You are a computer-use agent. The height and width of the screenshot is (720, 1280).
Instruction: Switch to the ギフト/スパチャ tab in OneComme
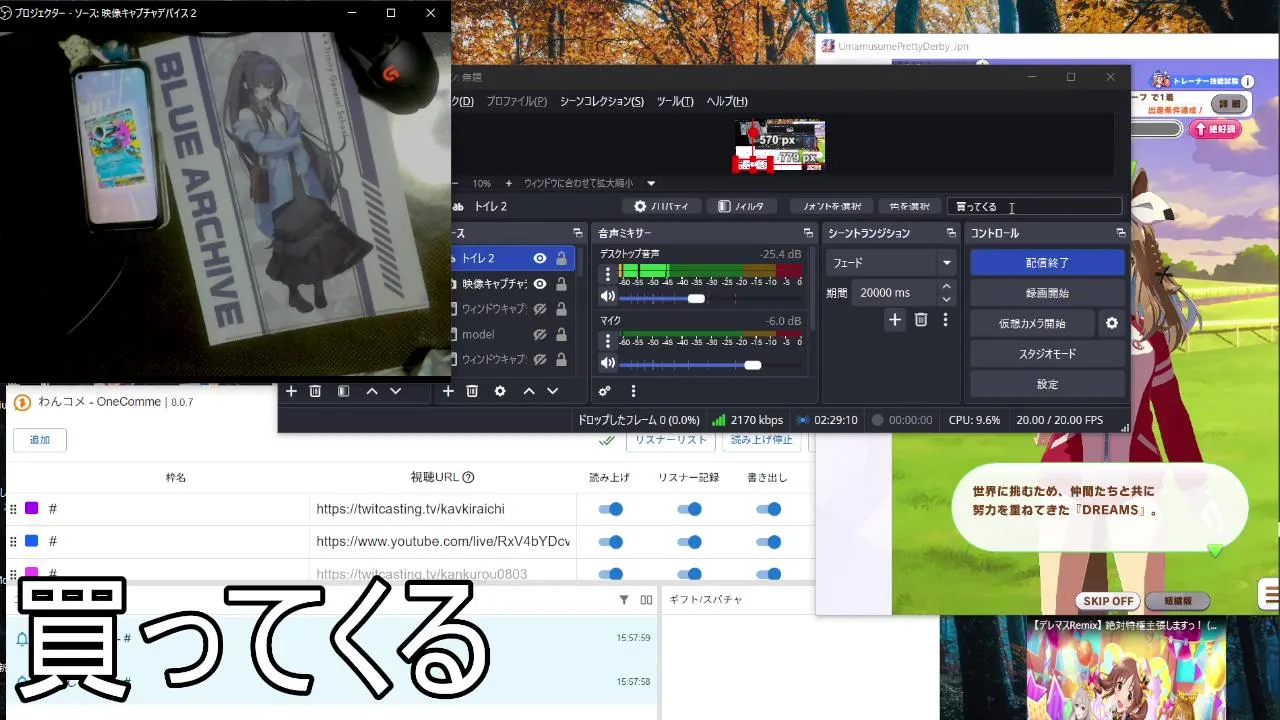[706, 599]
